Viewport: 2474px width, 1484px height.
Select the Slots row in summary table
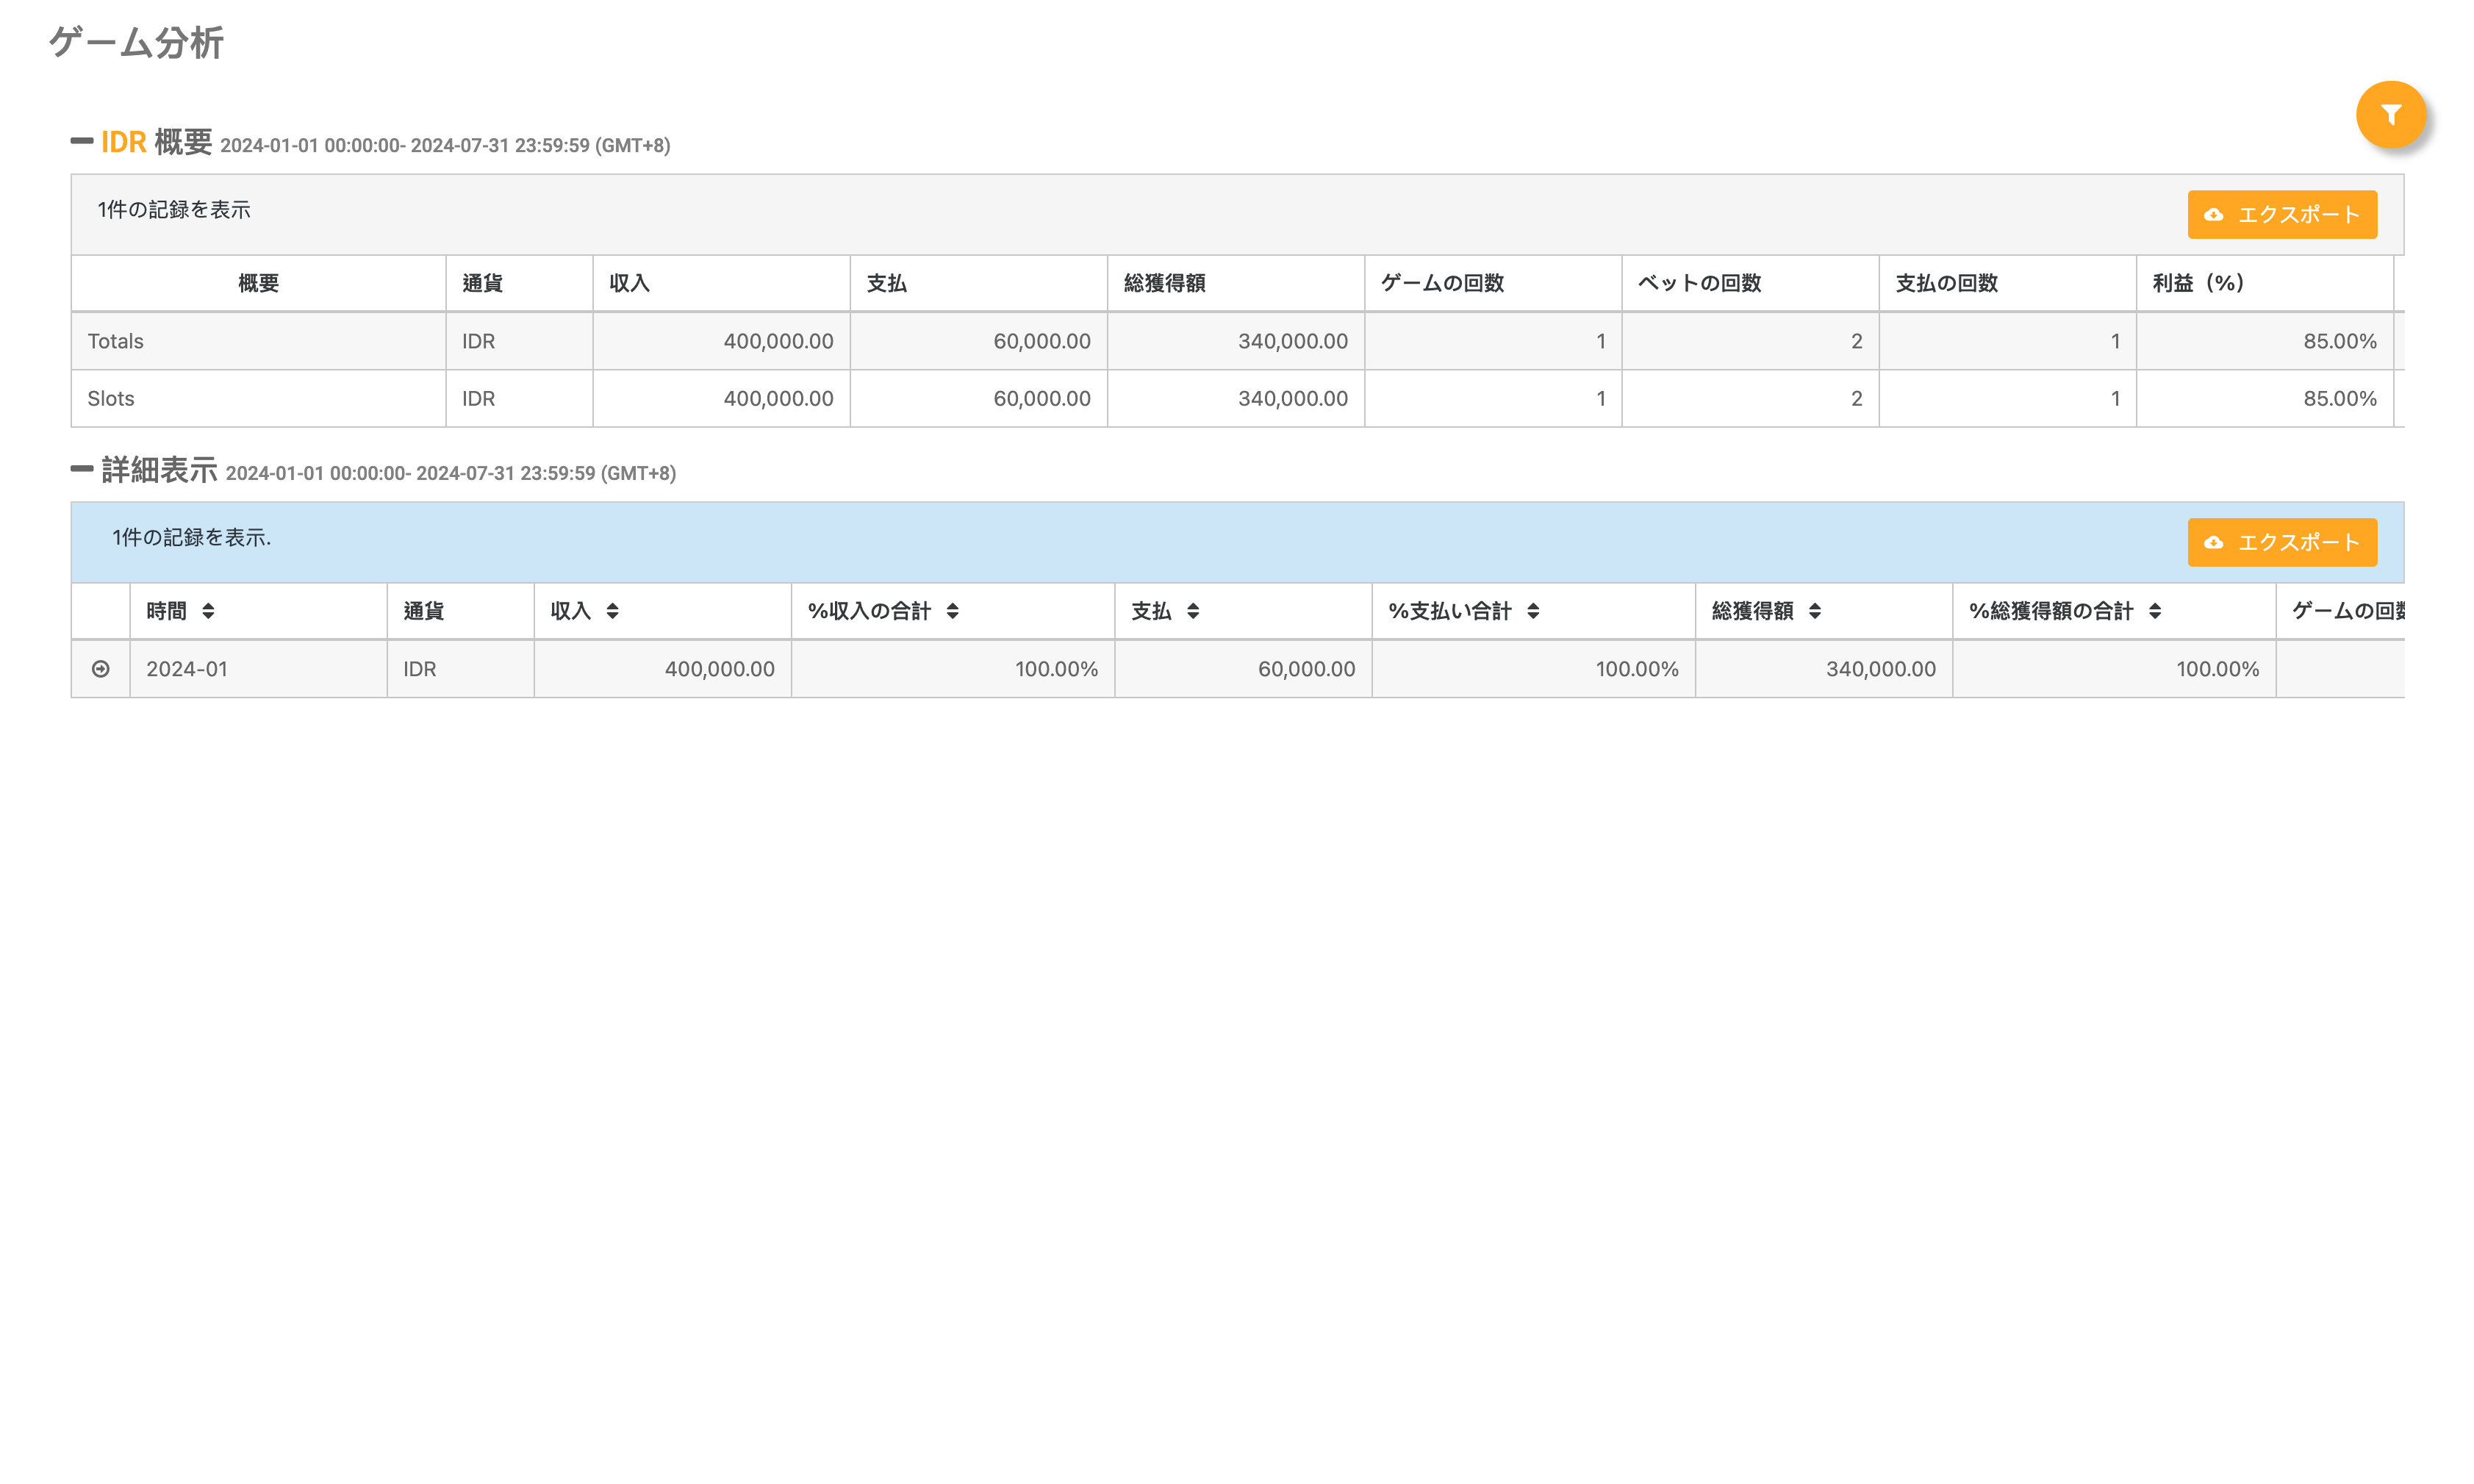point(111,398)
